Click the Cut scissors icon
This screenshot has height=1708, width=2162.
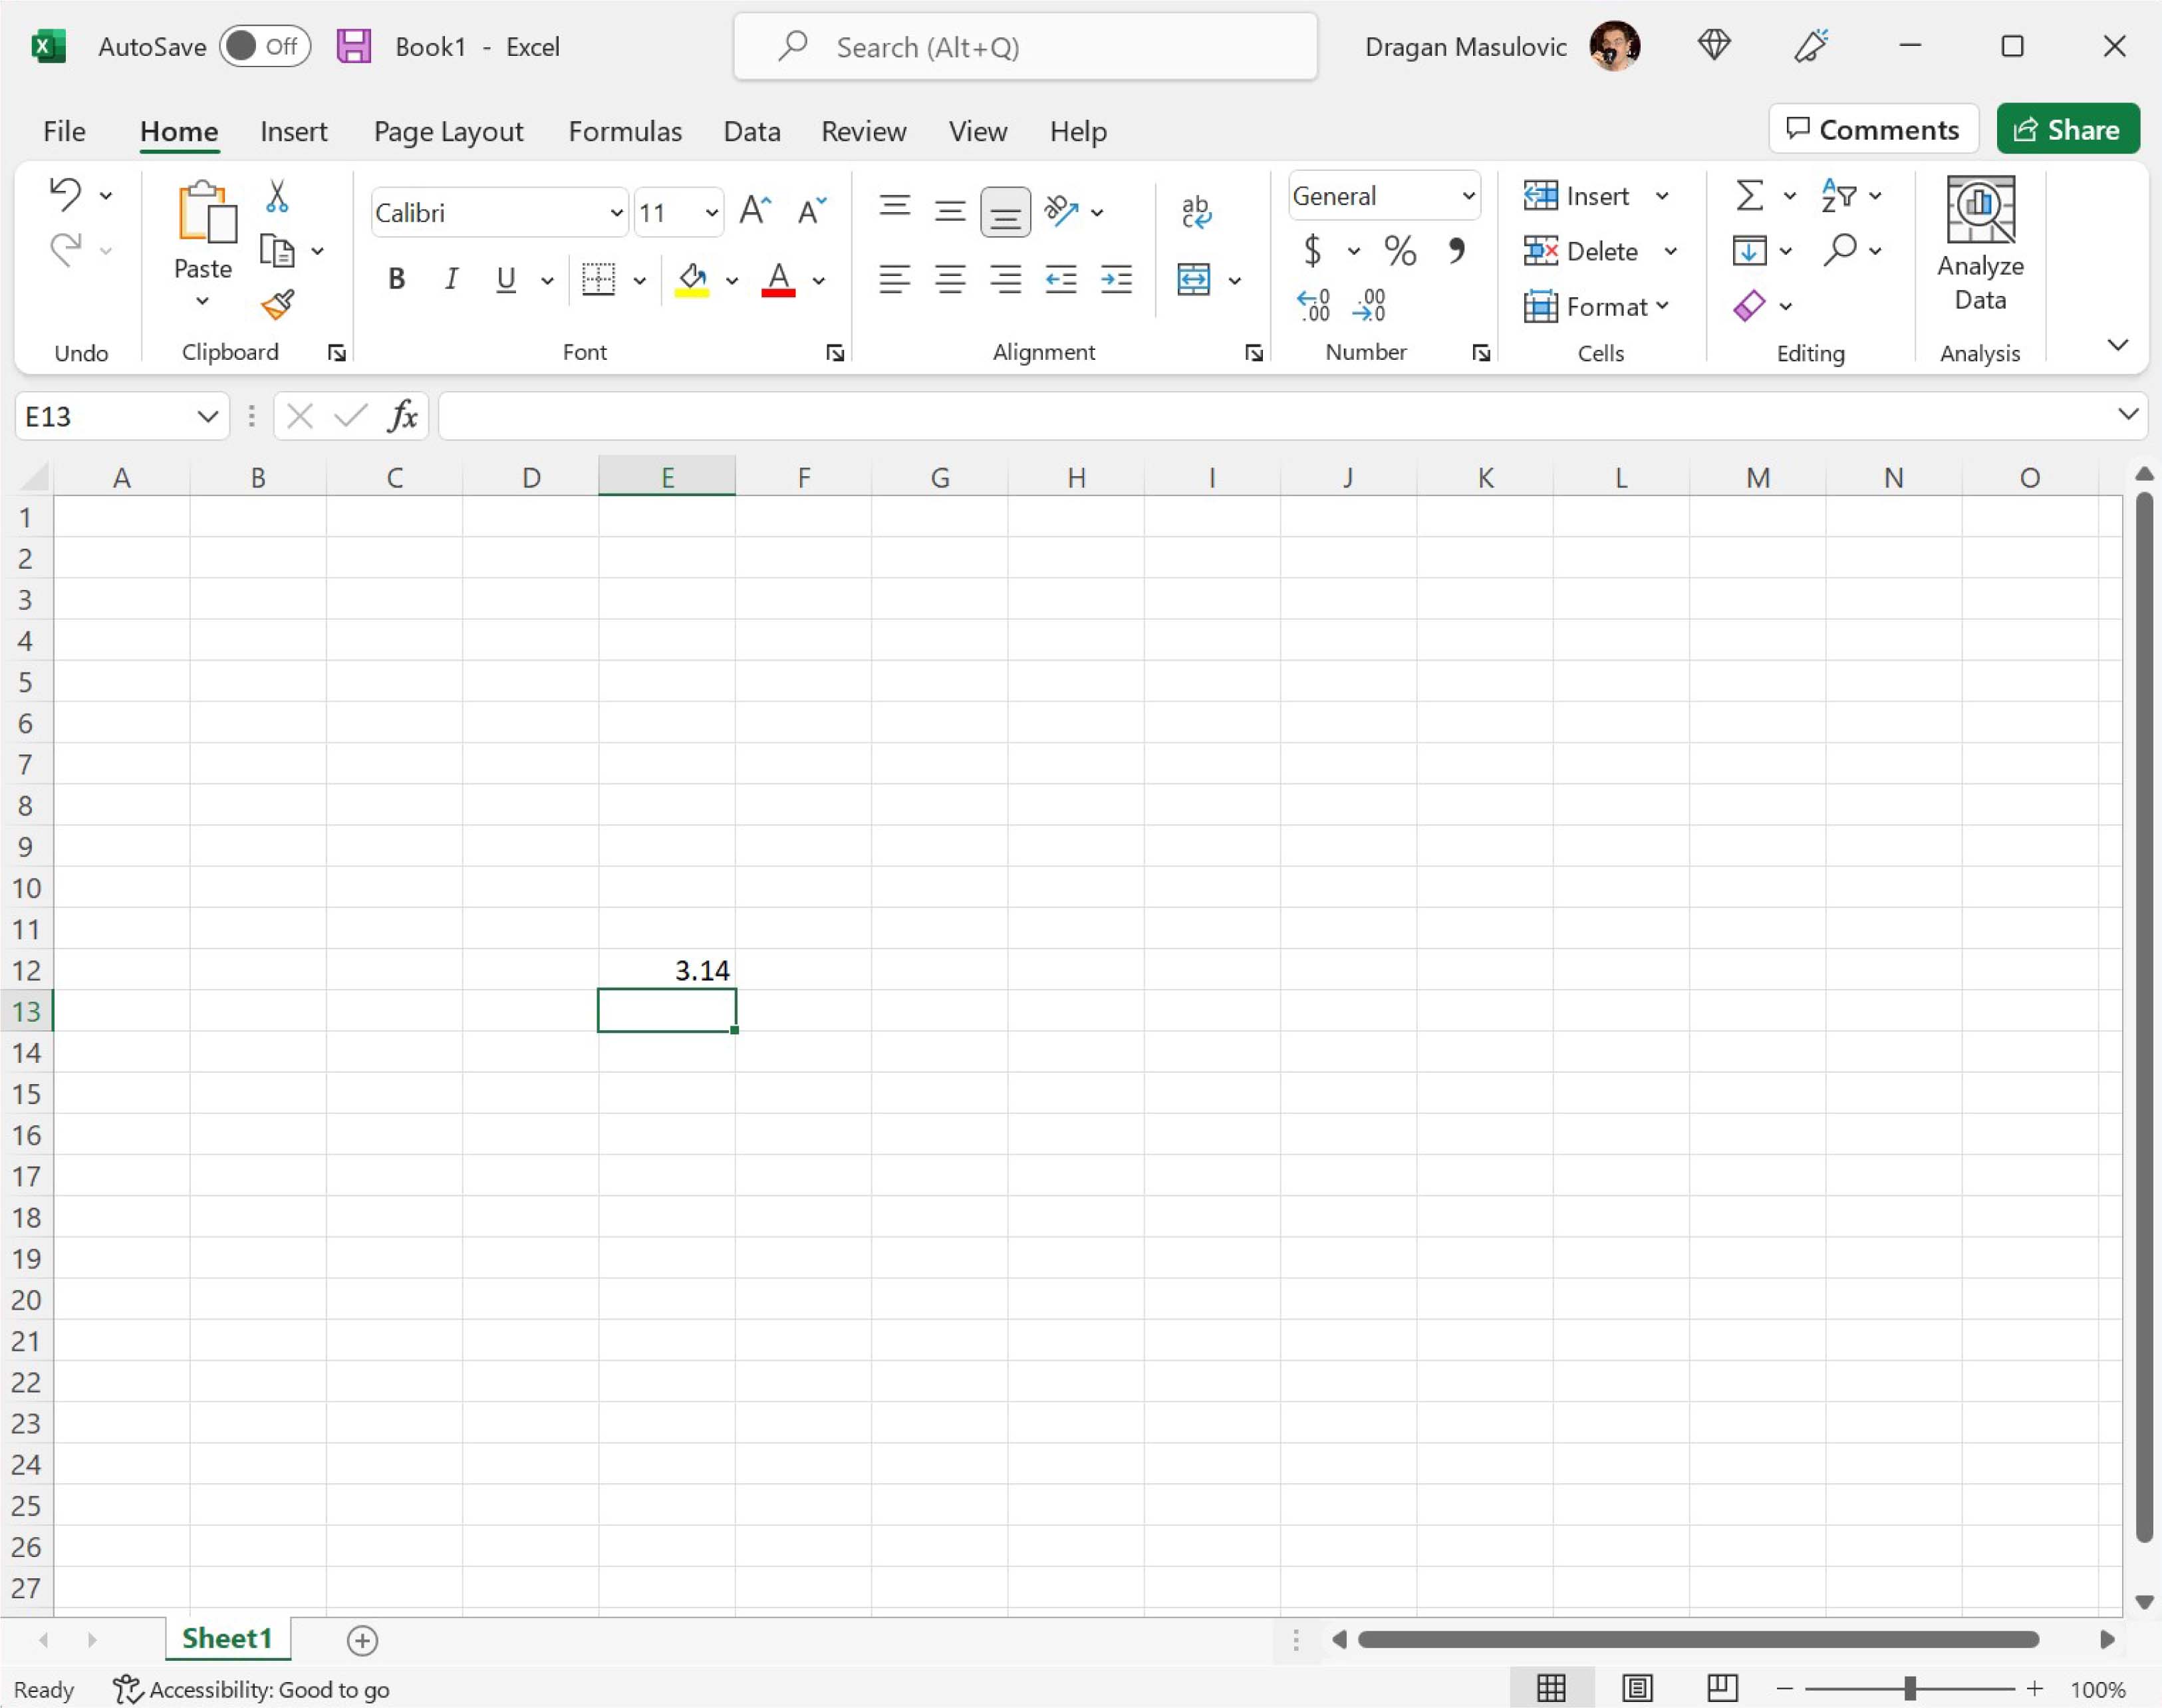(277, 196)
